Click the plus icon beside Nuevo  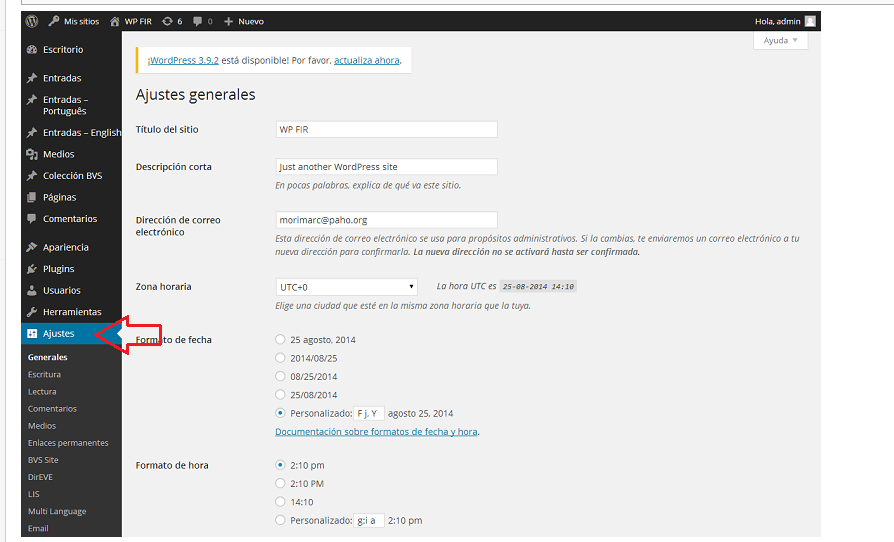229,21
